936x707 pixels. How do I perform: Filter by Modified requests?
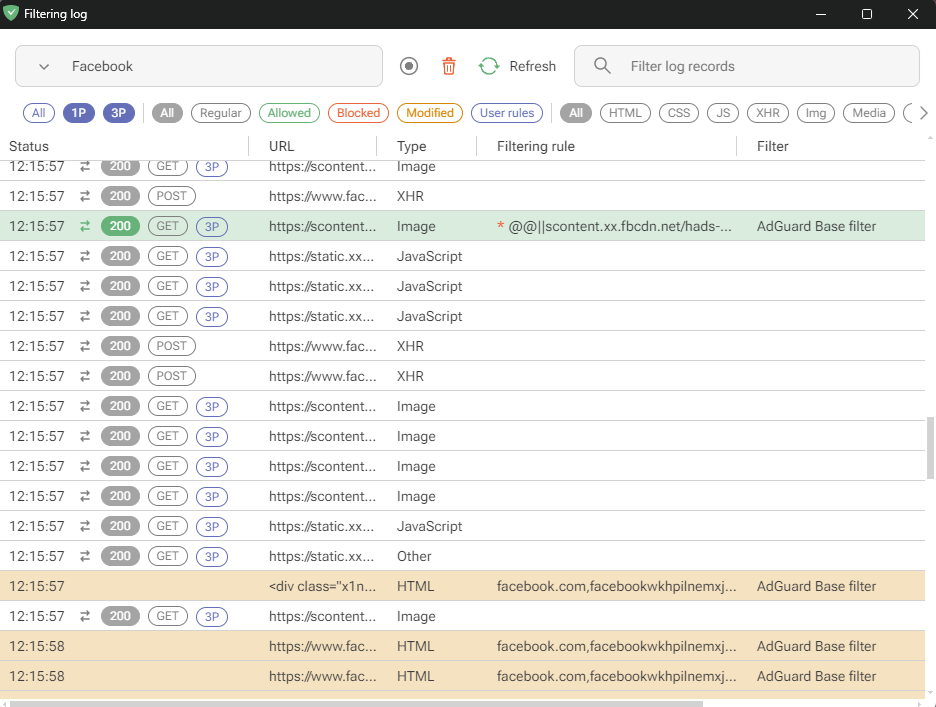click(x=430, y=113)
